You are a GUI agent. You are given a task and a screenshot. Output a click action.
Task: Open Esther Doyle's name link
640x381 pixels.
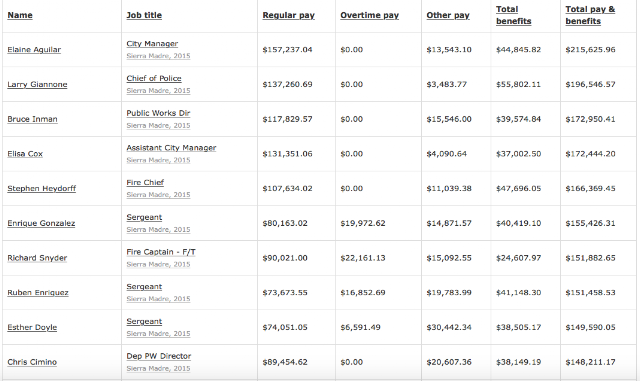(x=32, y=327)
